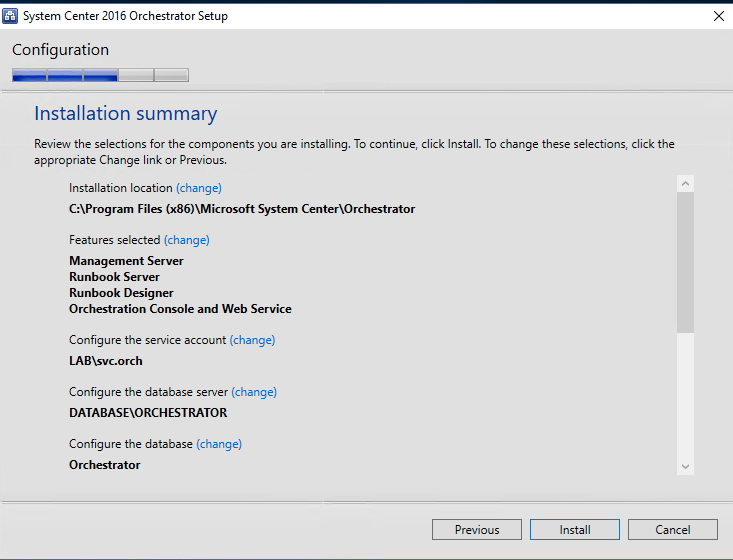Start installation with the Install button
Screen dimensions: 733x560
click(575, 530)
